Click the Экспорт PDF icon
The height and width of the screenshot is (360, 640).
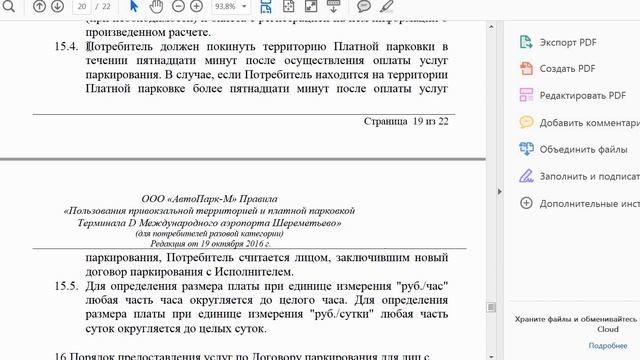coord(526,42)
